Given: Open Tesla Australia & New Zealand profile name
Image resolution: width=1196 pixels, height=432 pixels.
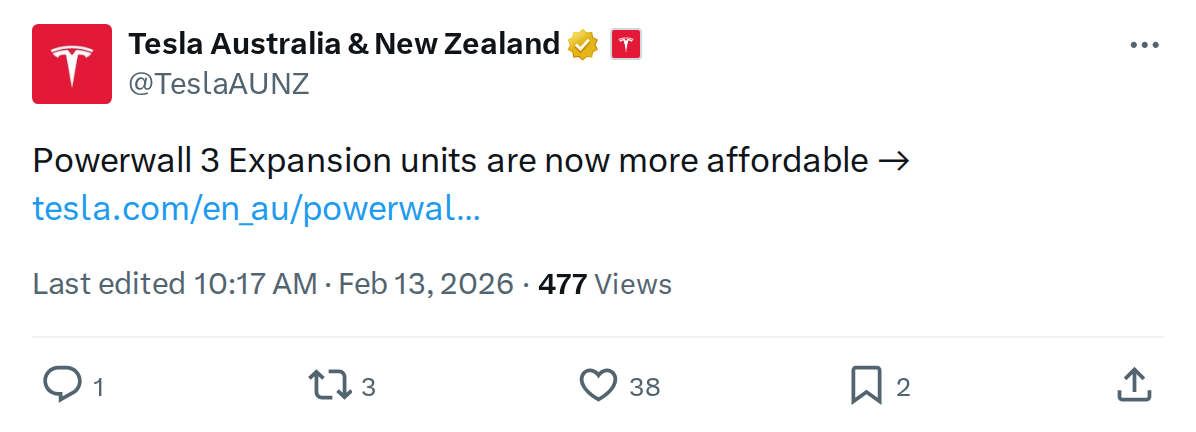Looking at the screenshot, I should click(x=344, y=44).
